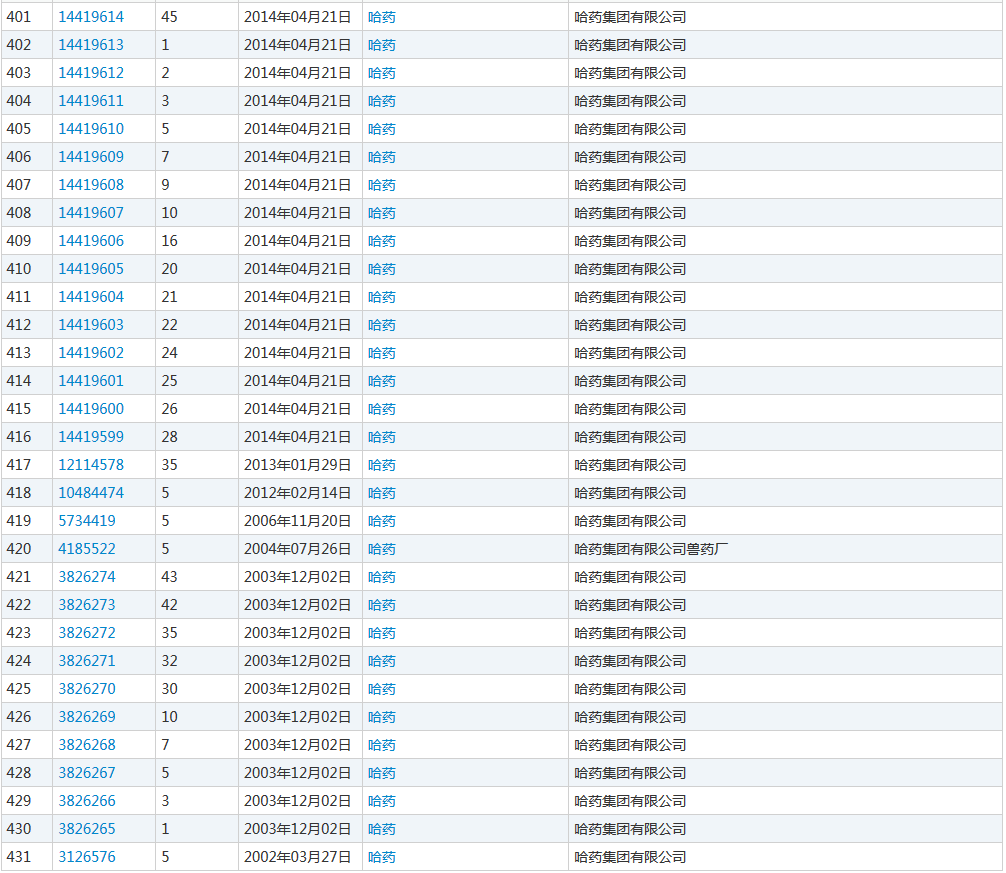Open application number 3826268

click(x=87, y=745)
